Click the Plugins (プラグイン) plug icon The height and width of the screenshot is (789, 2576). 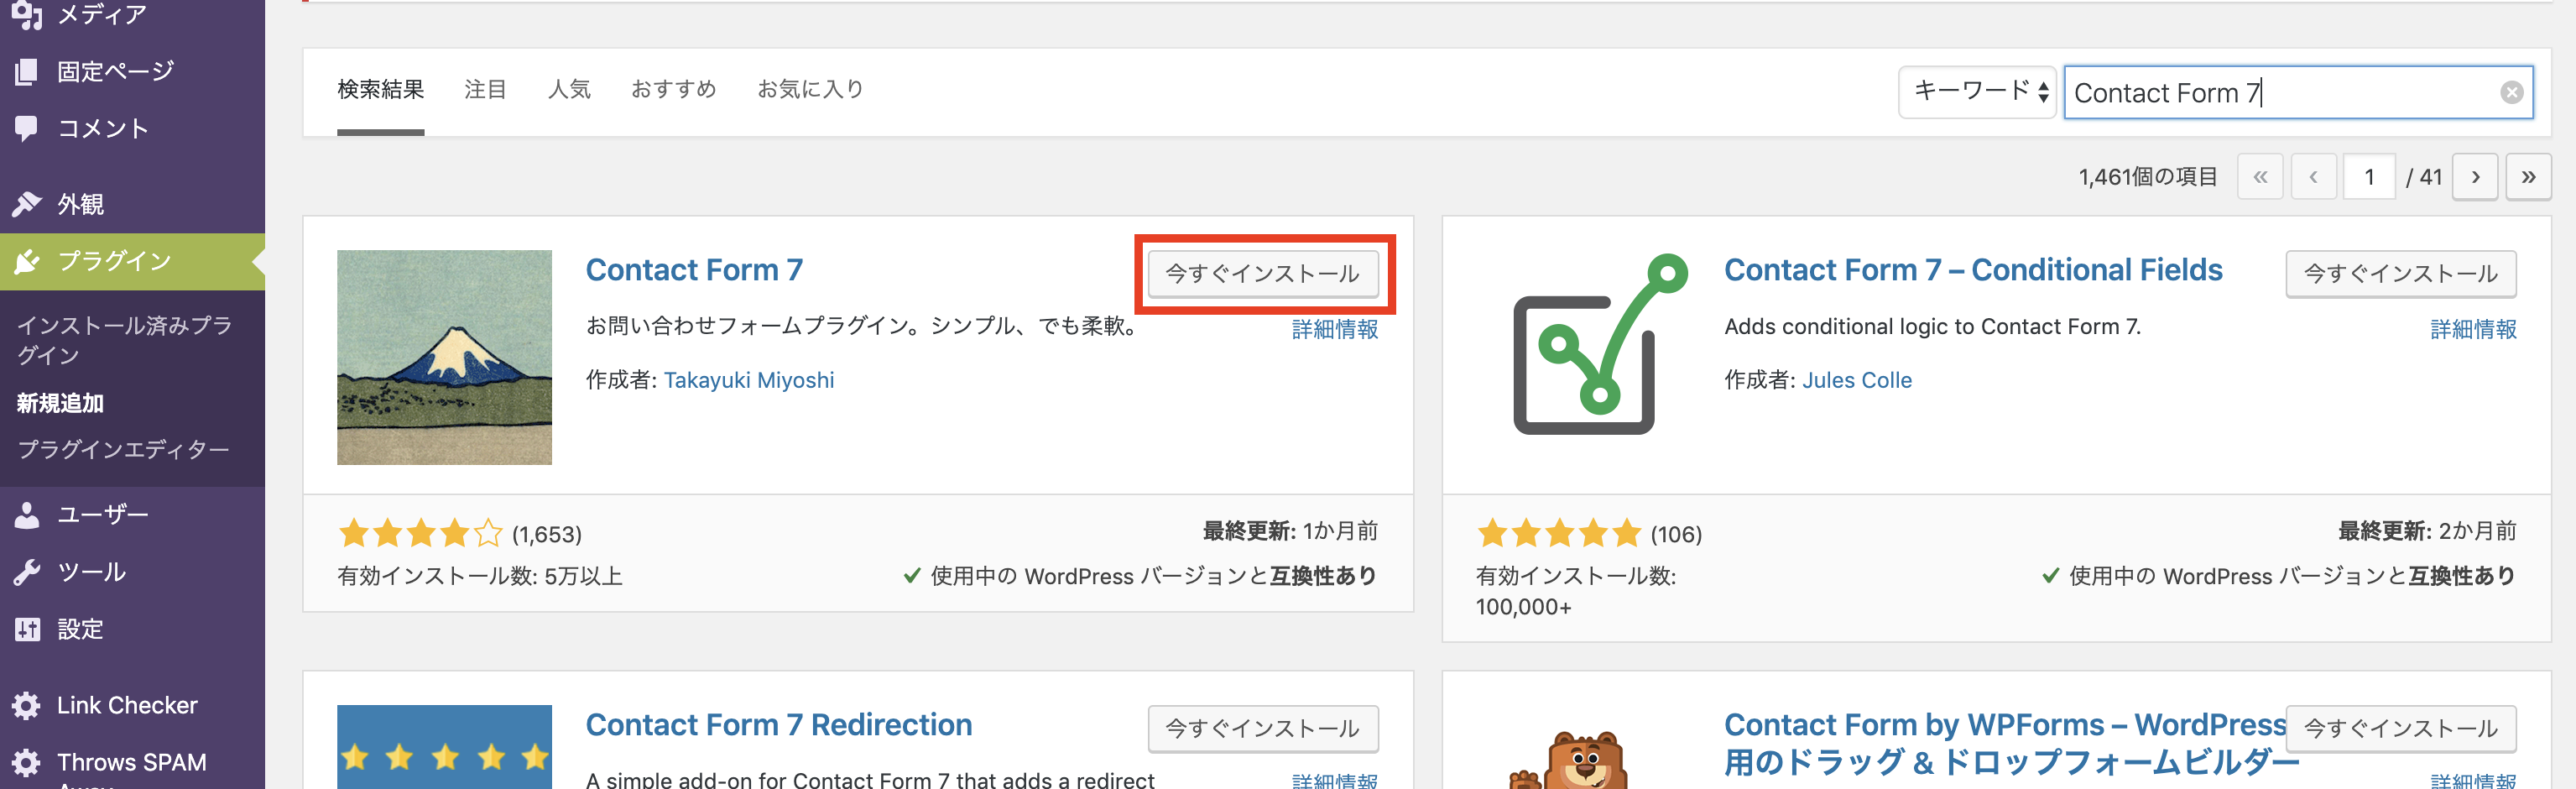(x=26, y=262)
